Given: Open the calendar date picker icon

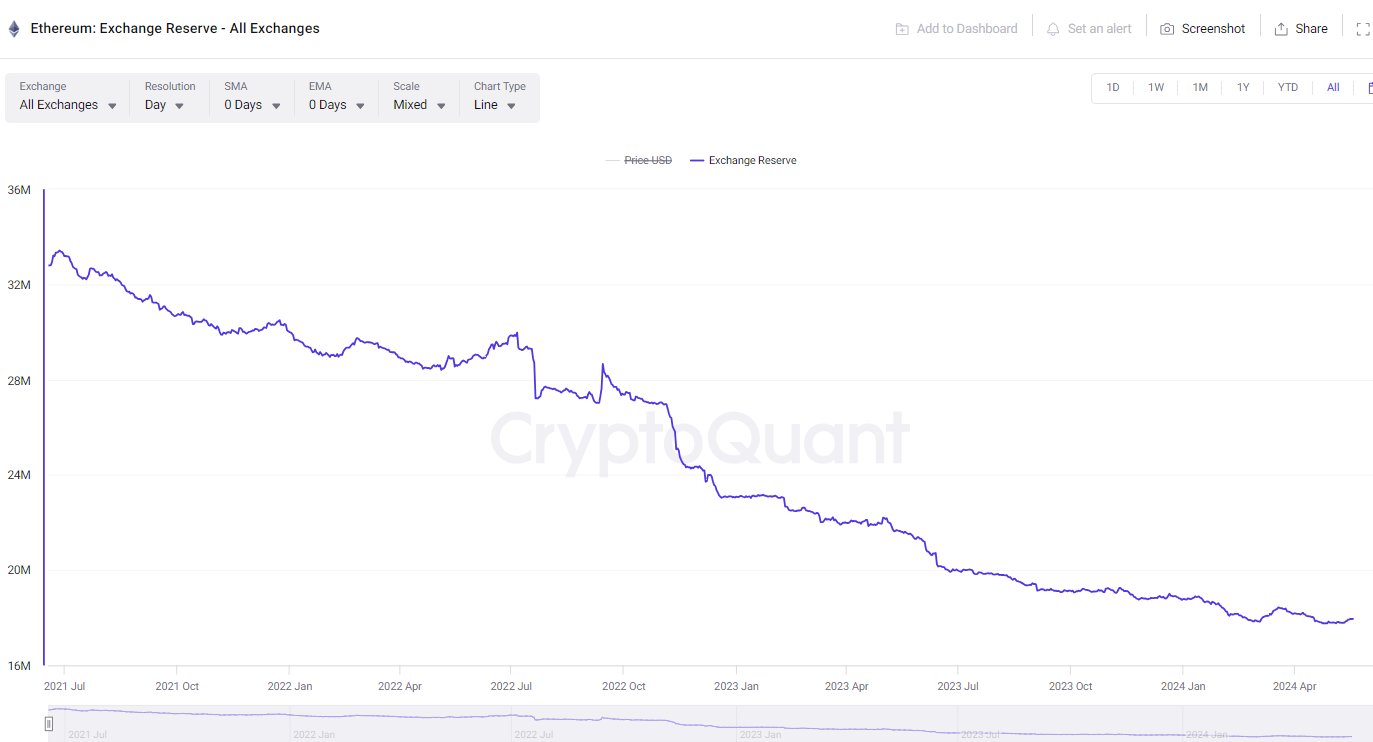Looking at the screenshot, I should pos(1368,87).
